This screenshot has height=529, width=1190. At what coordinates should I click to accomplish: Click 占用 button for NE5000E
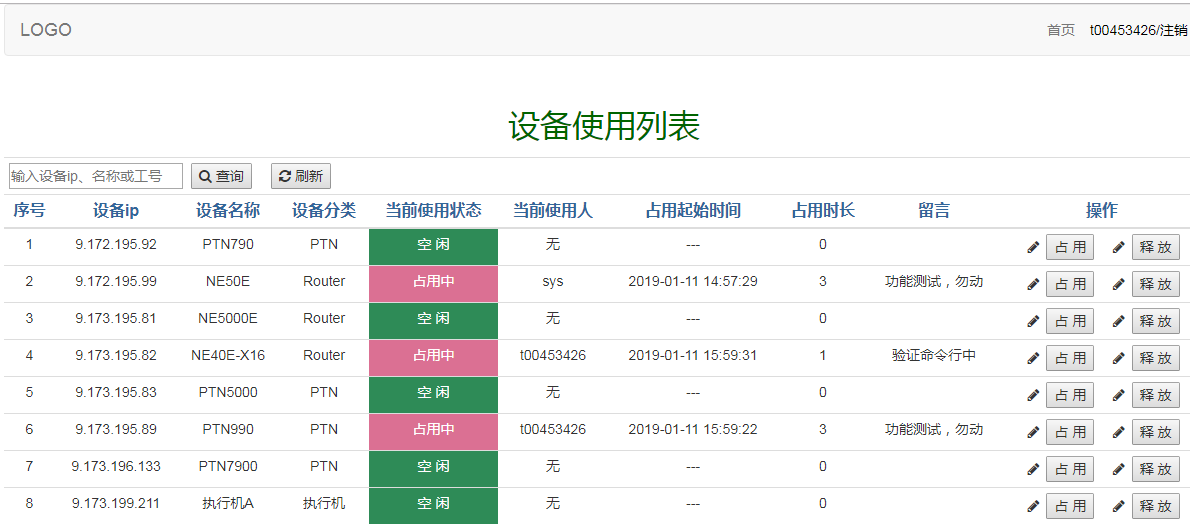(1070, 322)
